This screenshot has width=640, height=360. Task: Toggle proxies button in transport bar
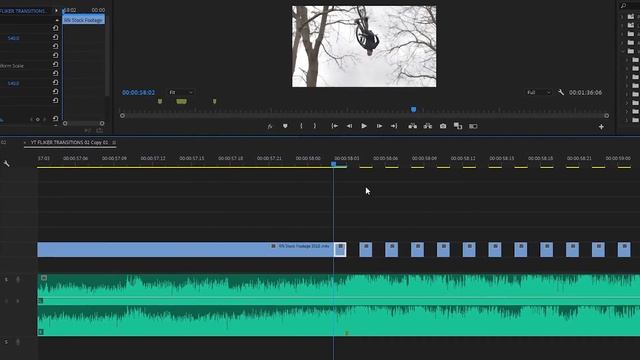(x=473, y=126)
